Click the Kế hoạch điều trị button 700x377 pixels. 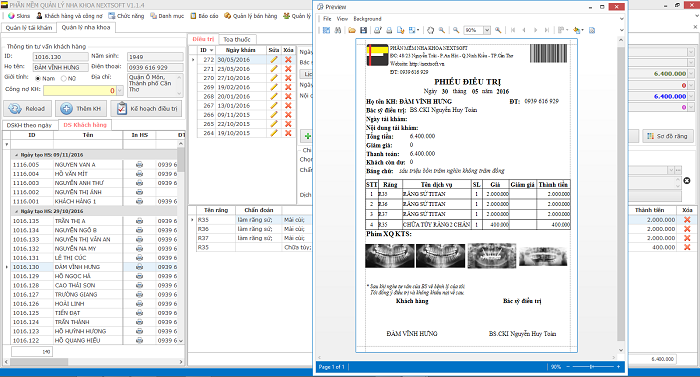pyautogui.click(x=146, y=109)
